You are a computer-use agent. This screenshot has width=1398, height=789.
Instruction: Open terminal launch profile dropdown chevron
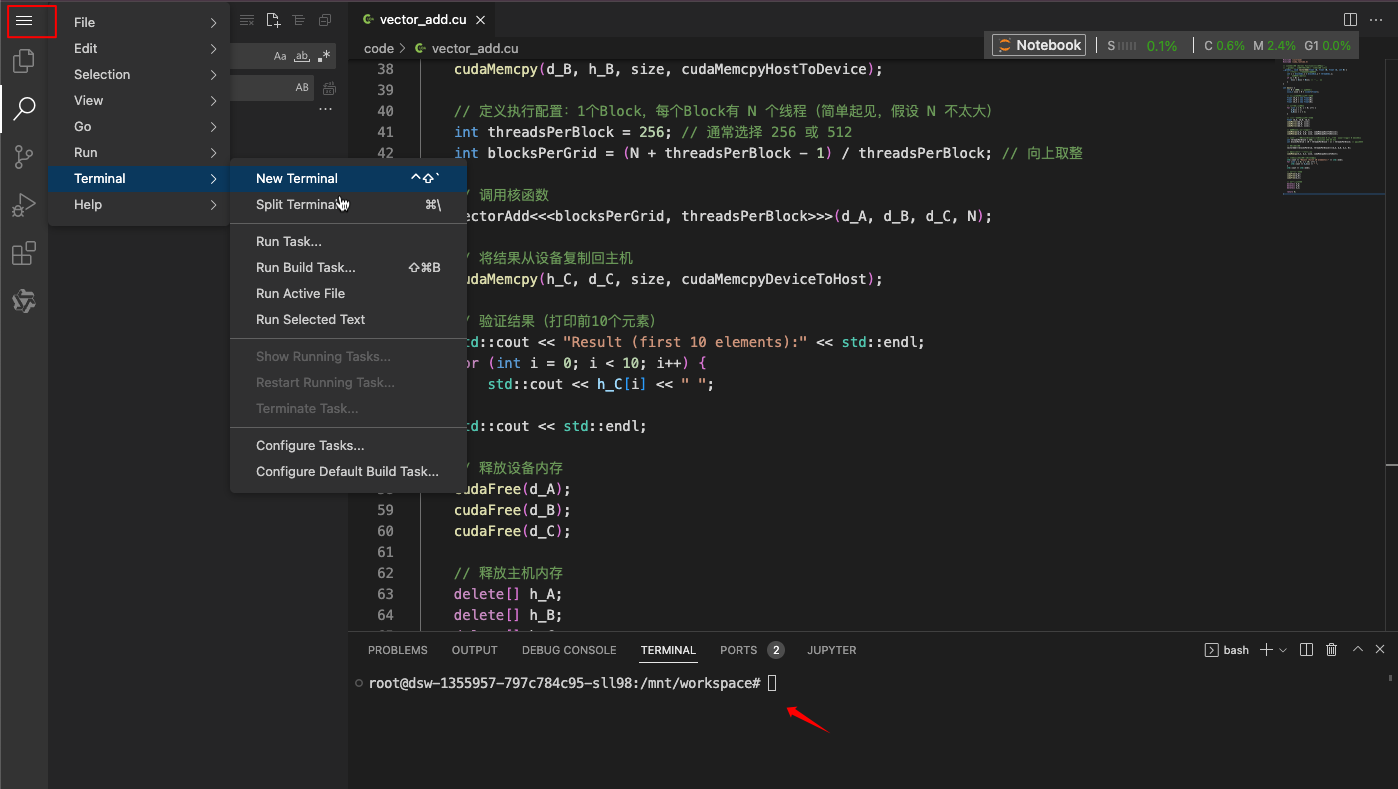pyautogui.click(x=1283, y=650)
